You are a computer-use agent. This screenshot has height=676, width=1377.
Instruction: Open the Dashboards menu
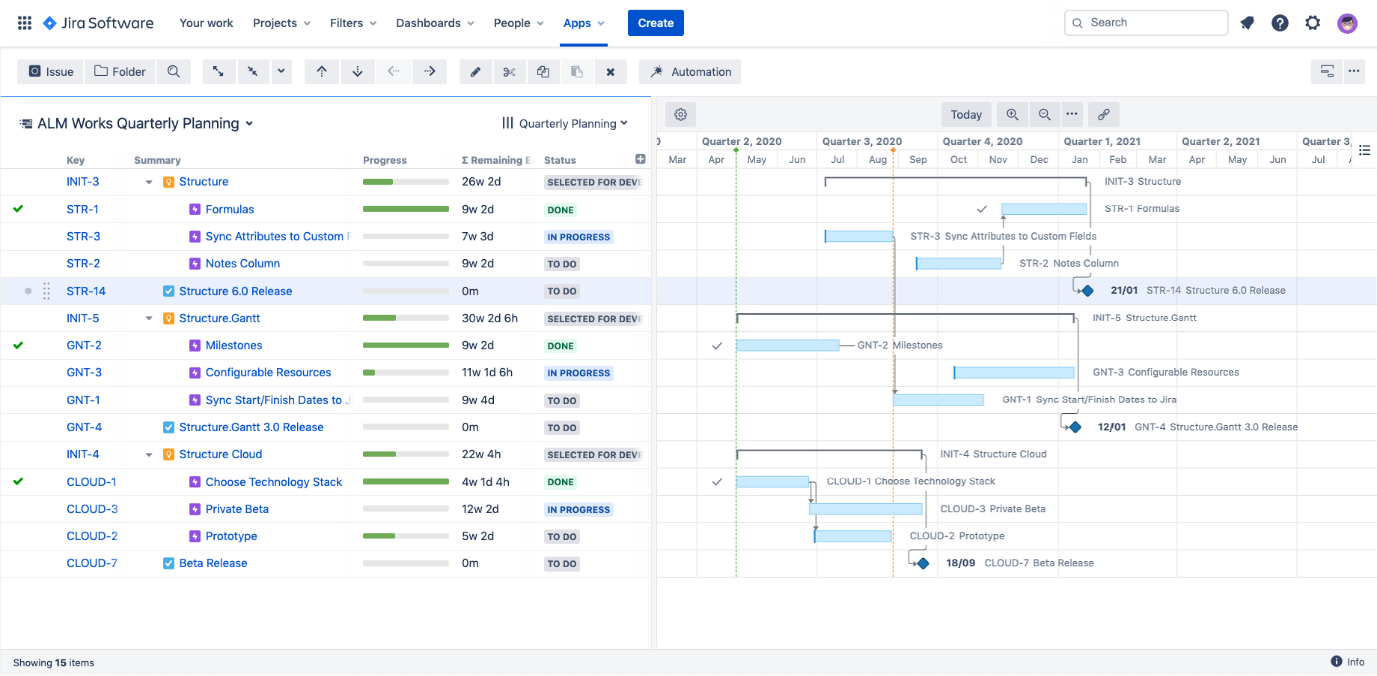tap(435, 23)
